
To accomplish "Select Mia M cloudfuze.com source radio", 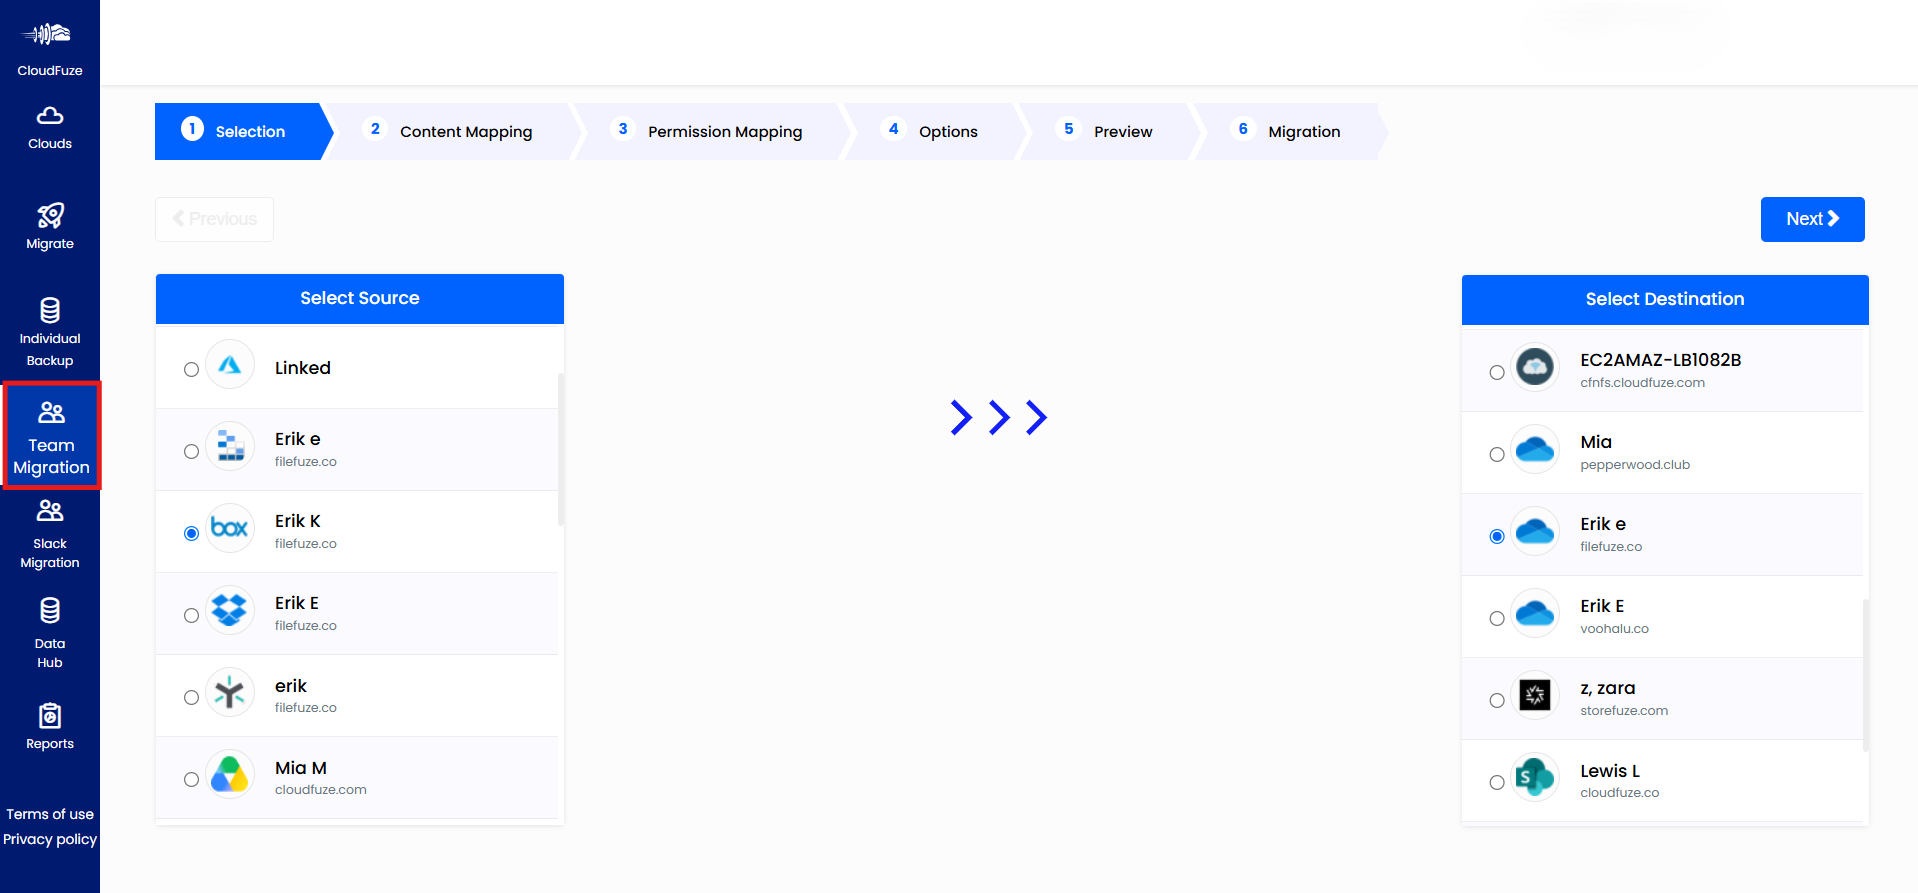I will (x=191, y=779).
